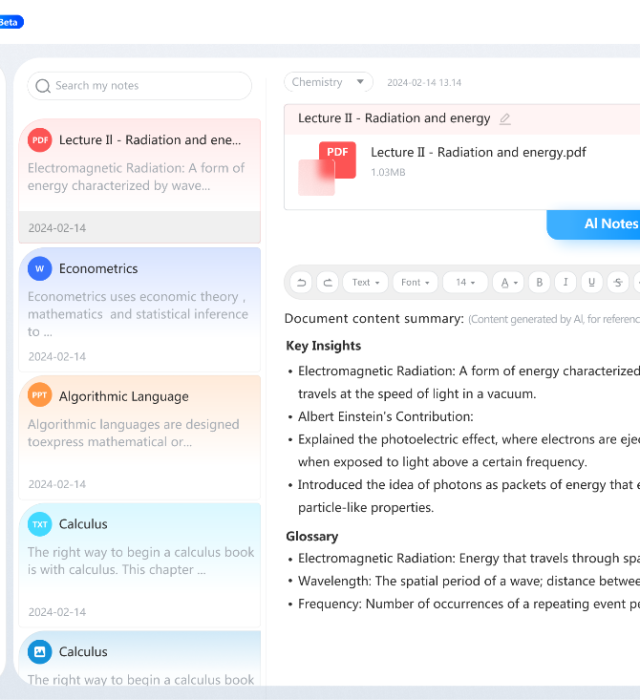Toggle bold formatting
The height and width of the screenshot is (700, 640).
click(540, 283)
